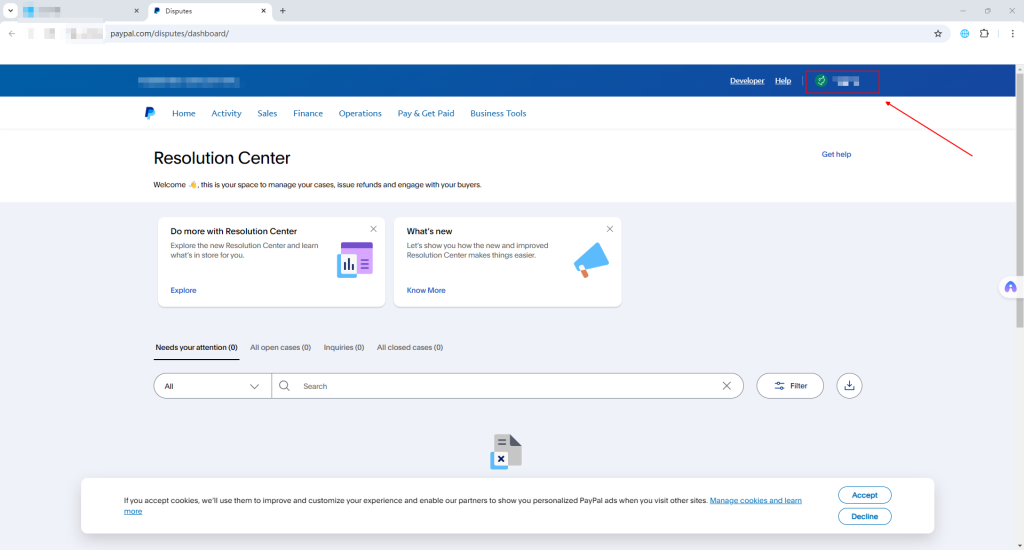Image resolution: width=1024 pixels, height=550 pixels.
Task: Click the magnifier search icon
Action: 284,386
